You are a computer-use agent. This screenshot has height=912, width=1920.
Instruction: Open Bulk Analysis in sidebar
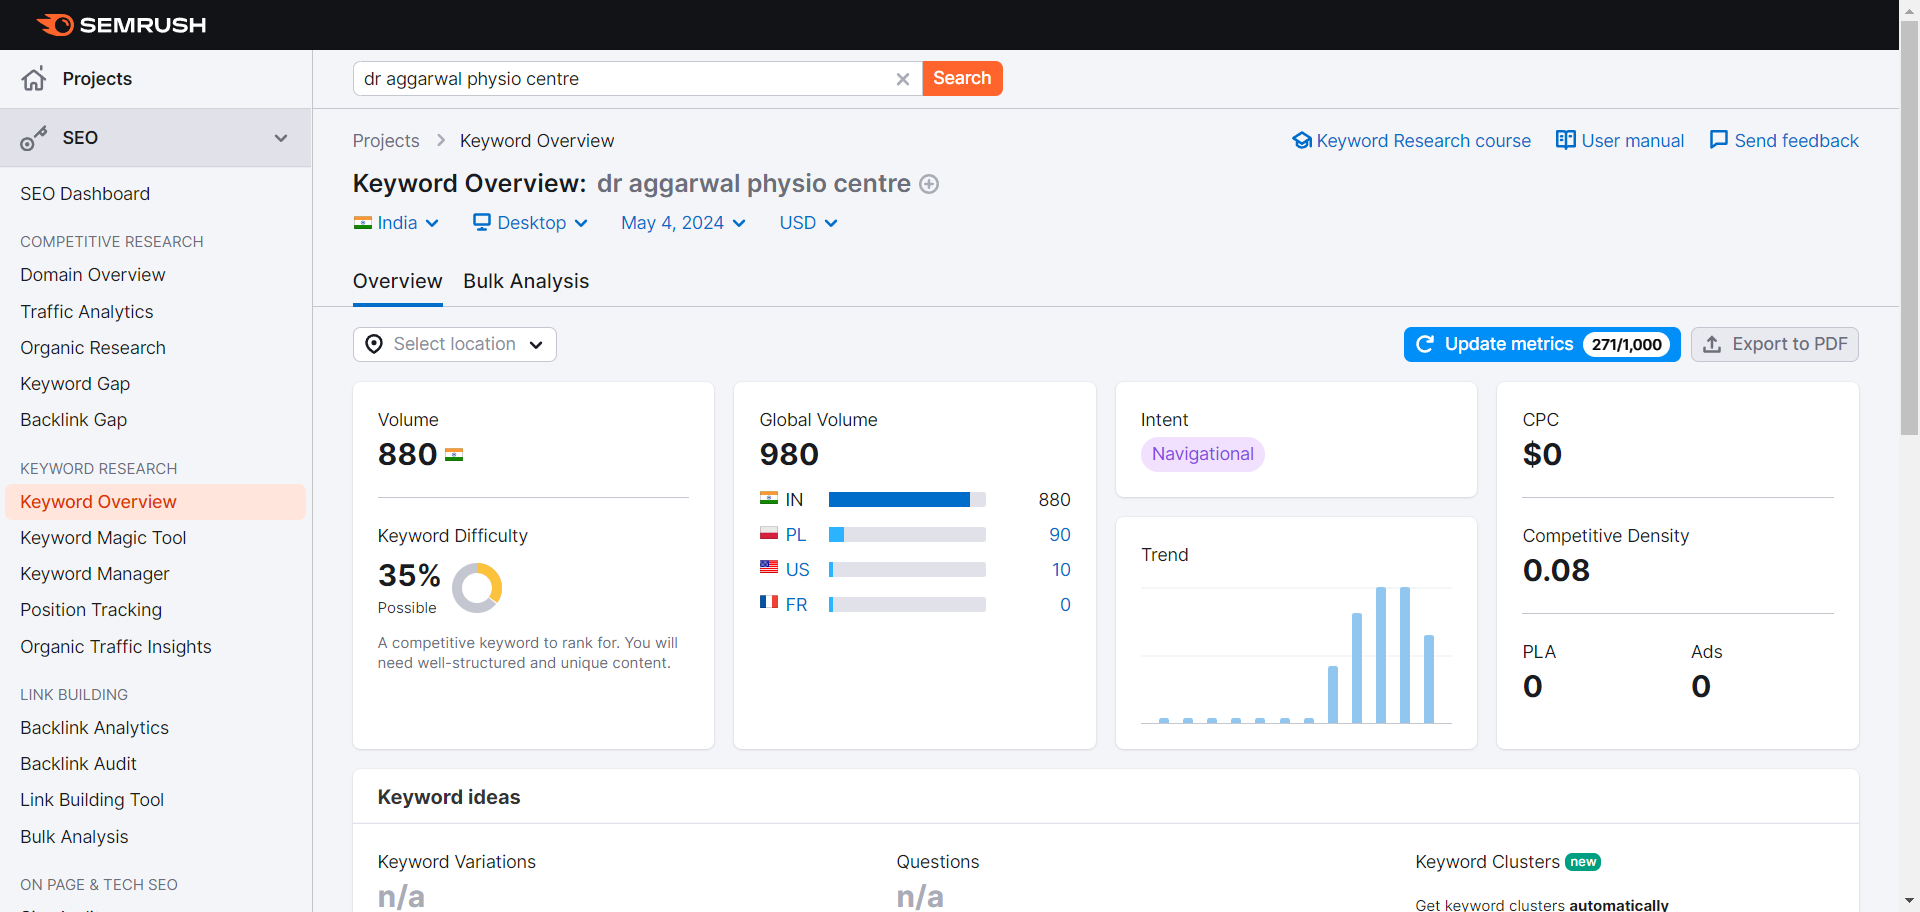coord(74,837)
